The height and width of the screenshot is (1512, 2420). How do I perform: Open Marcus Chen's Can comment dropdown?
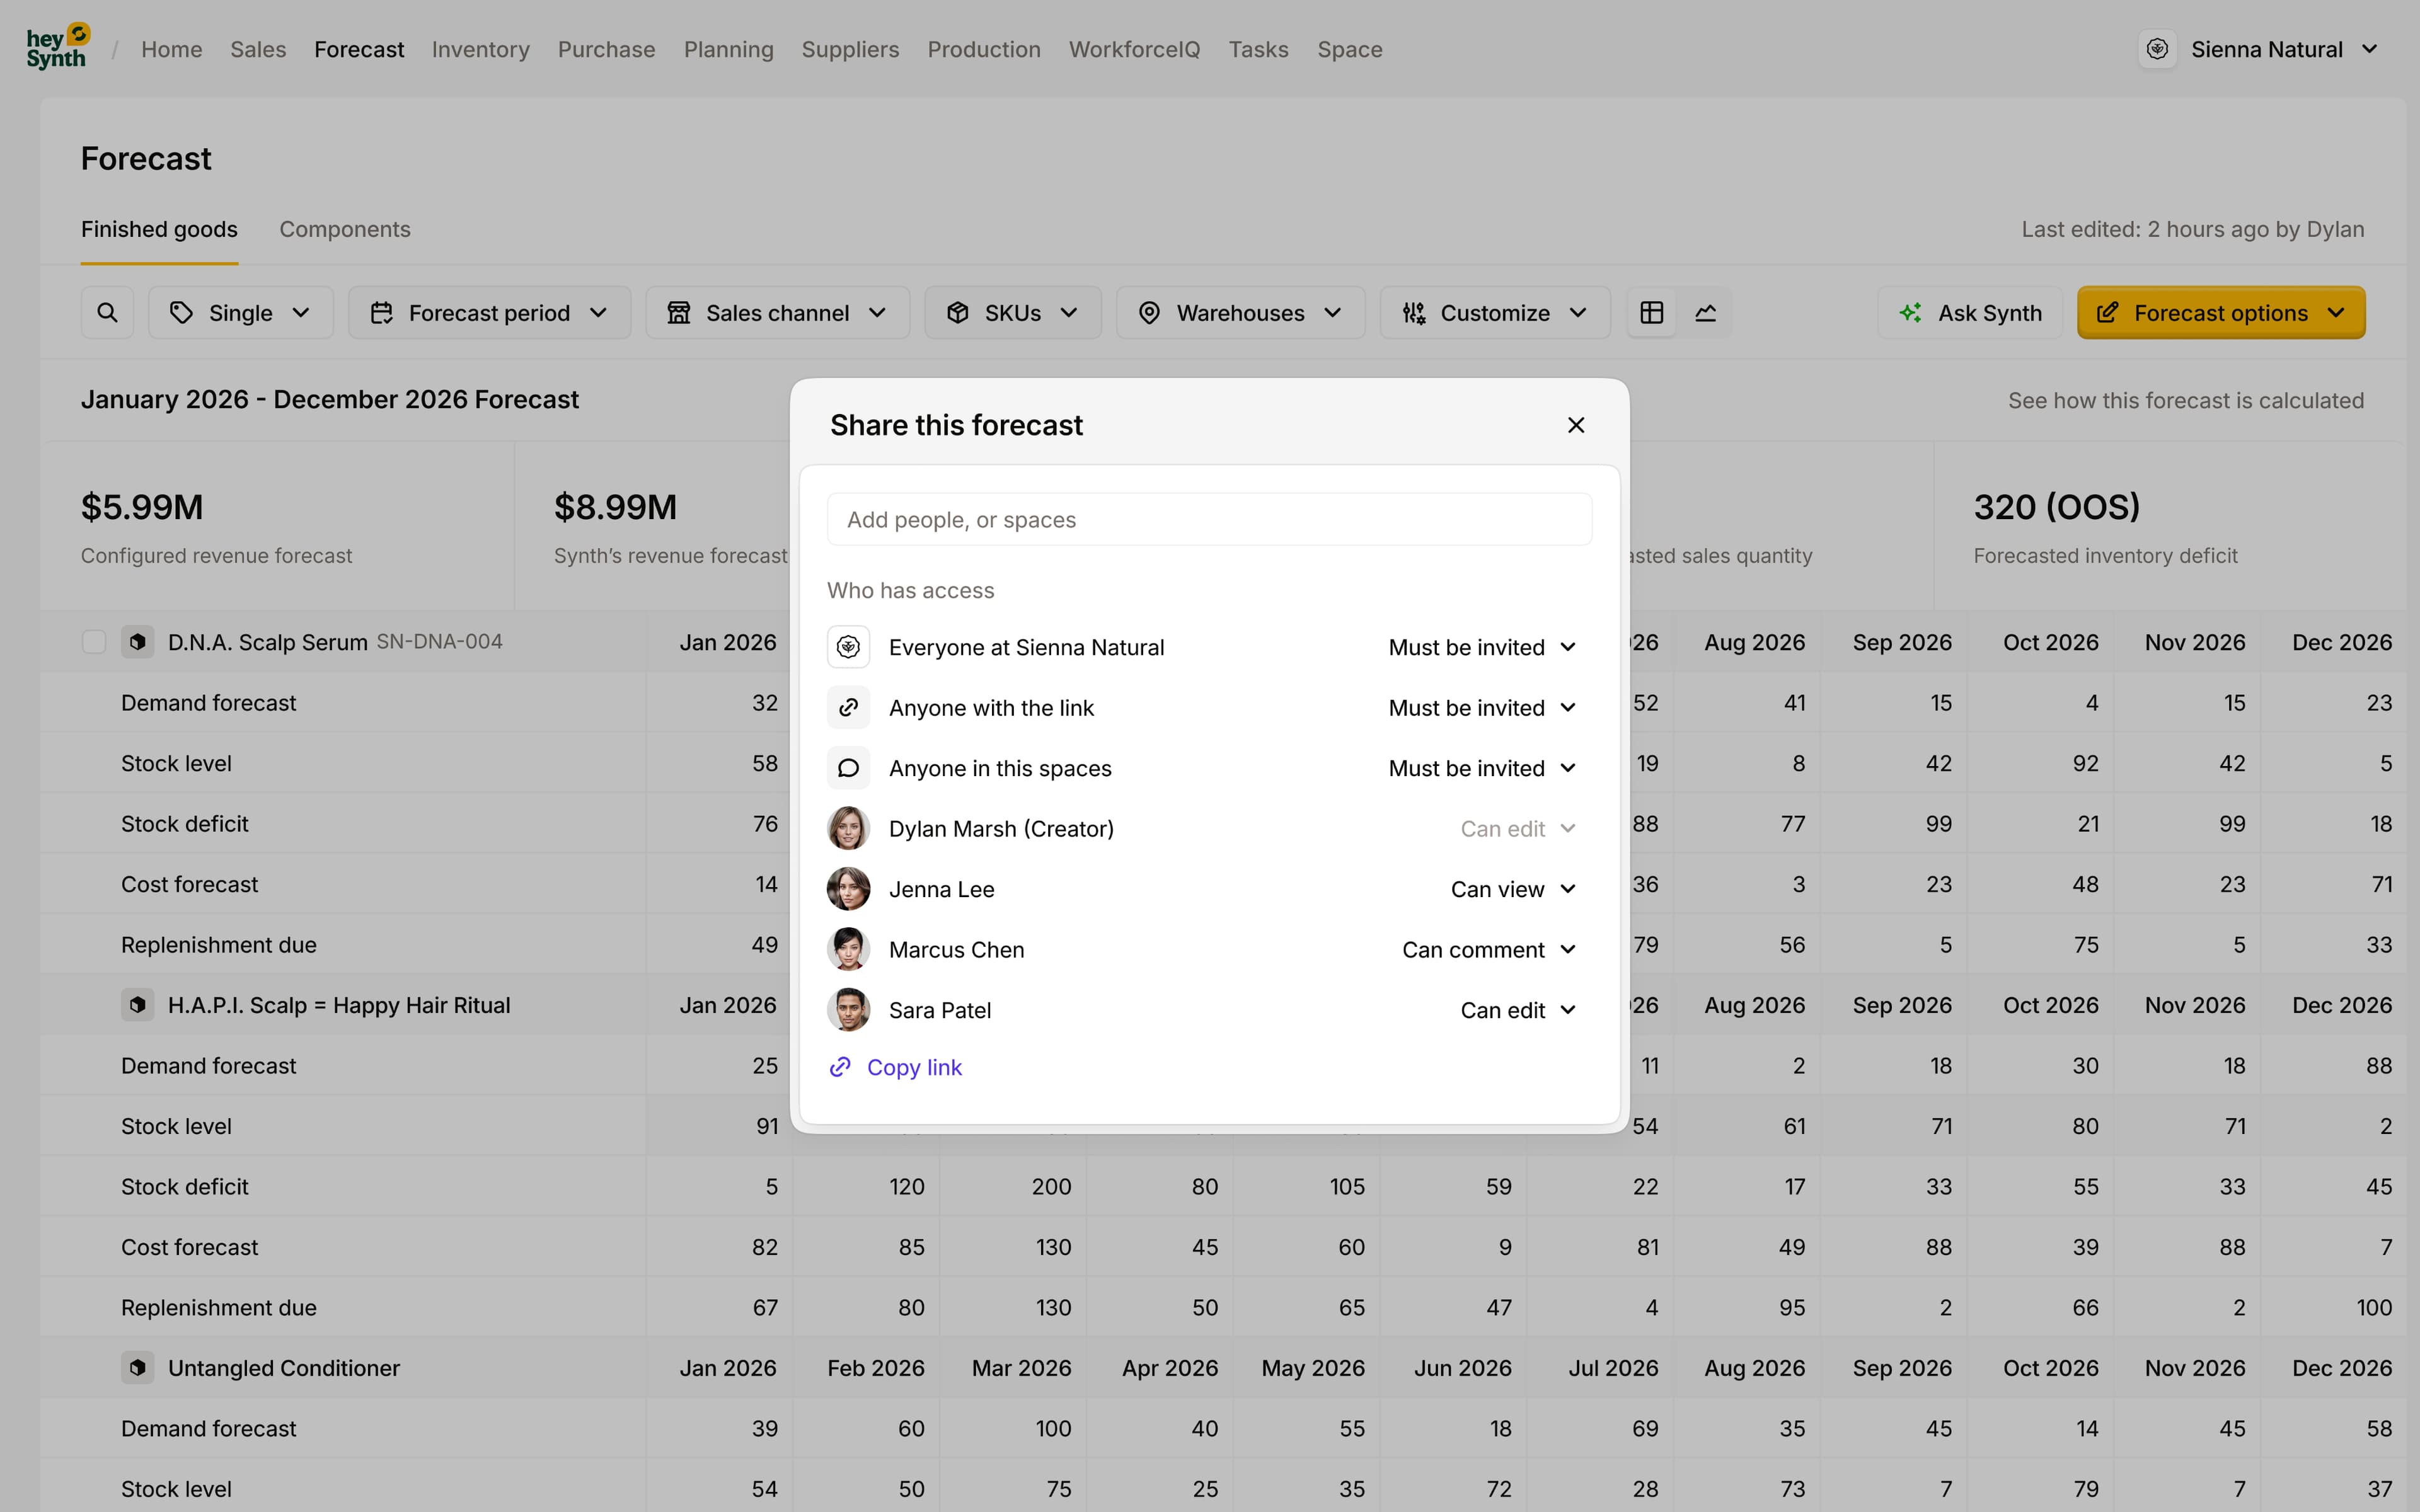pyautogui.click(x=1489, y=950)
